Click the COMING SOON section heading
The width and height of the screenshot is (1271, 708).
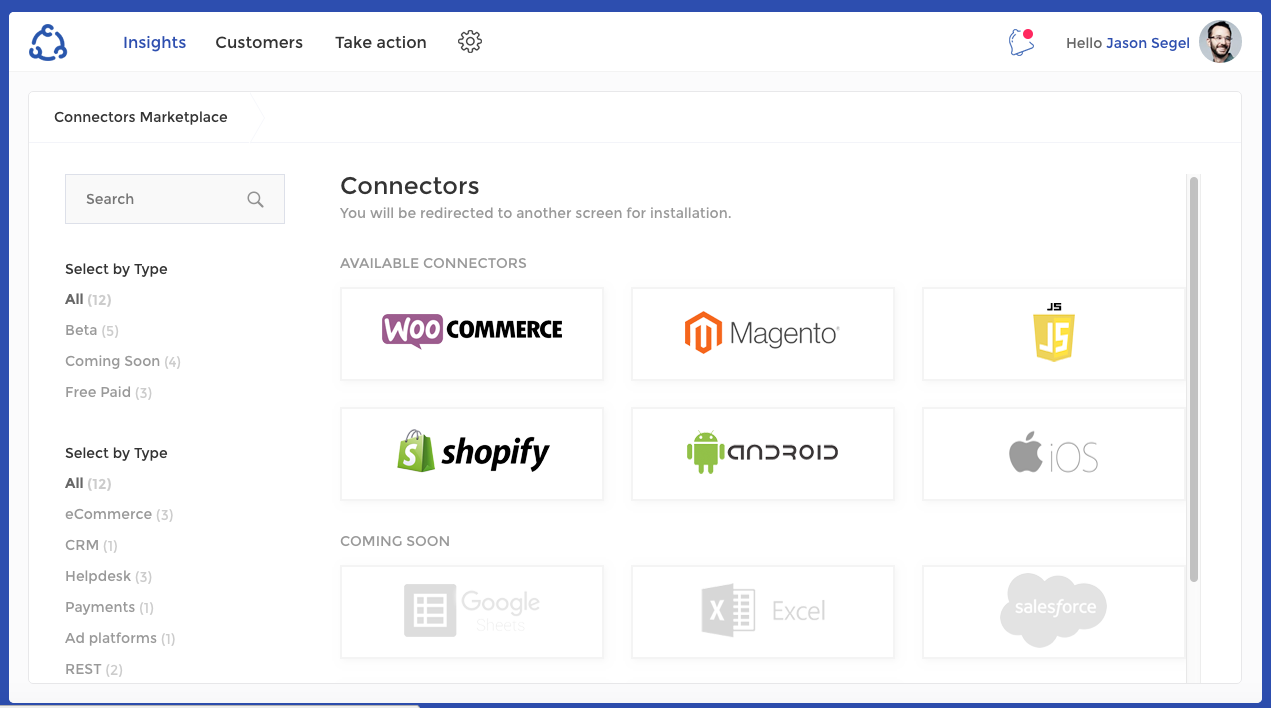[x=395, y=541]
